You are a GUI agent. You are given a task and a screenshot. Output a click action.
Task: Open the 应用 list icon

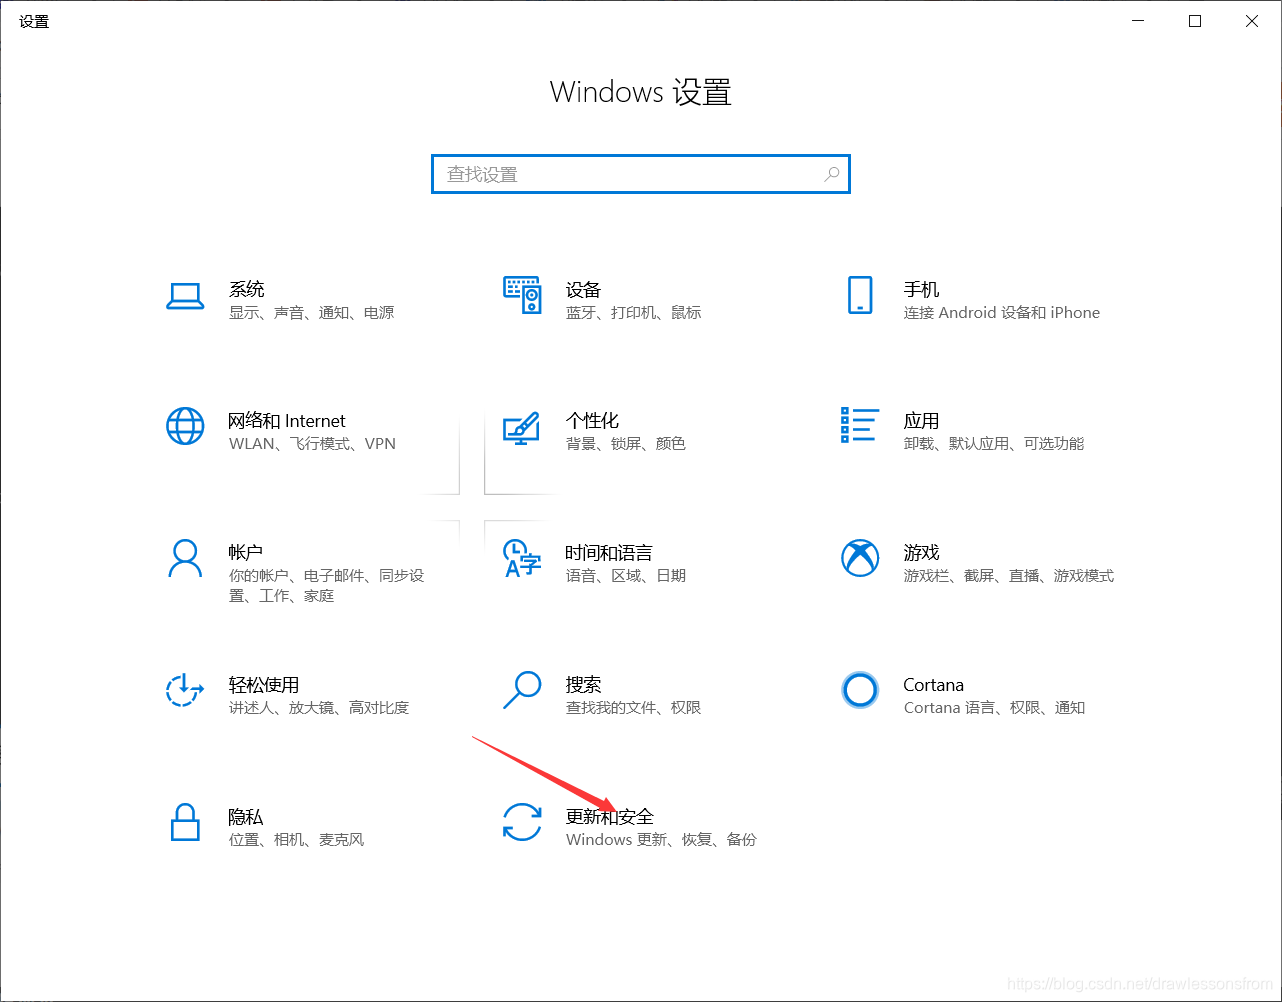coord(860,425)
